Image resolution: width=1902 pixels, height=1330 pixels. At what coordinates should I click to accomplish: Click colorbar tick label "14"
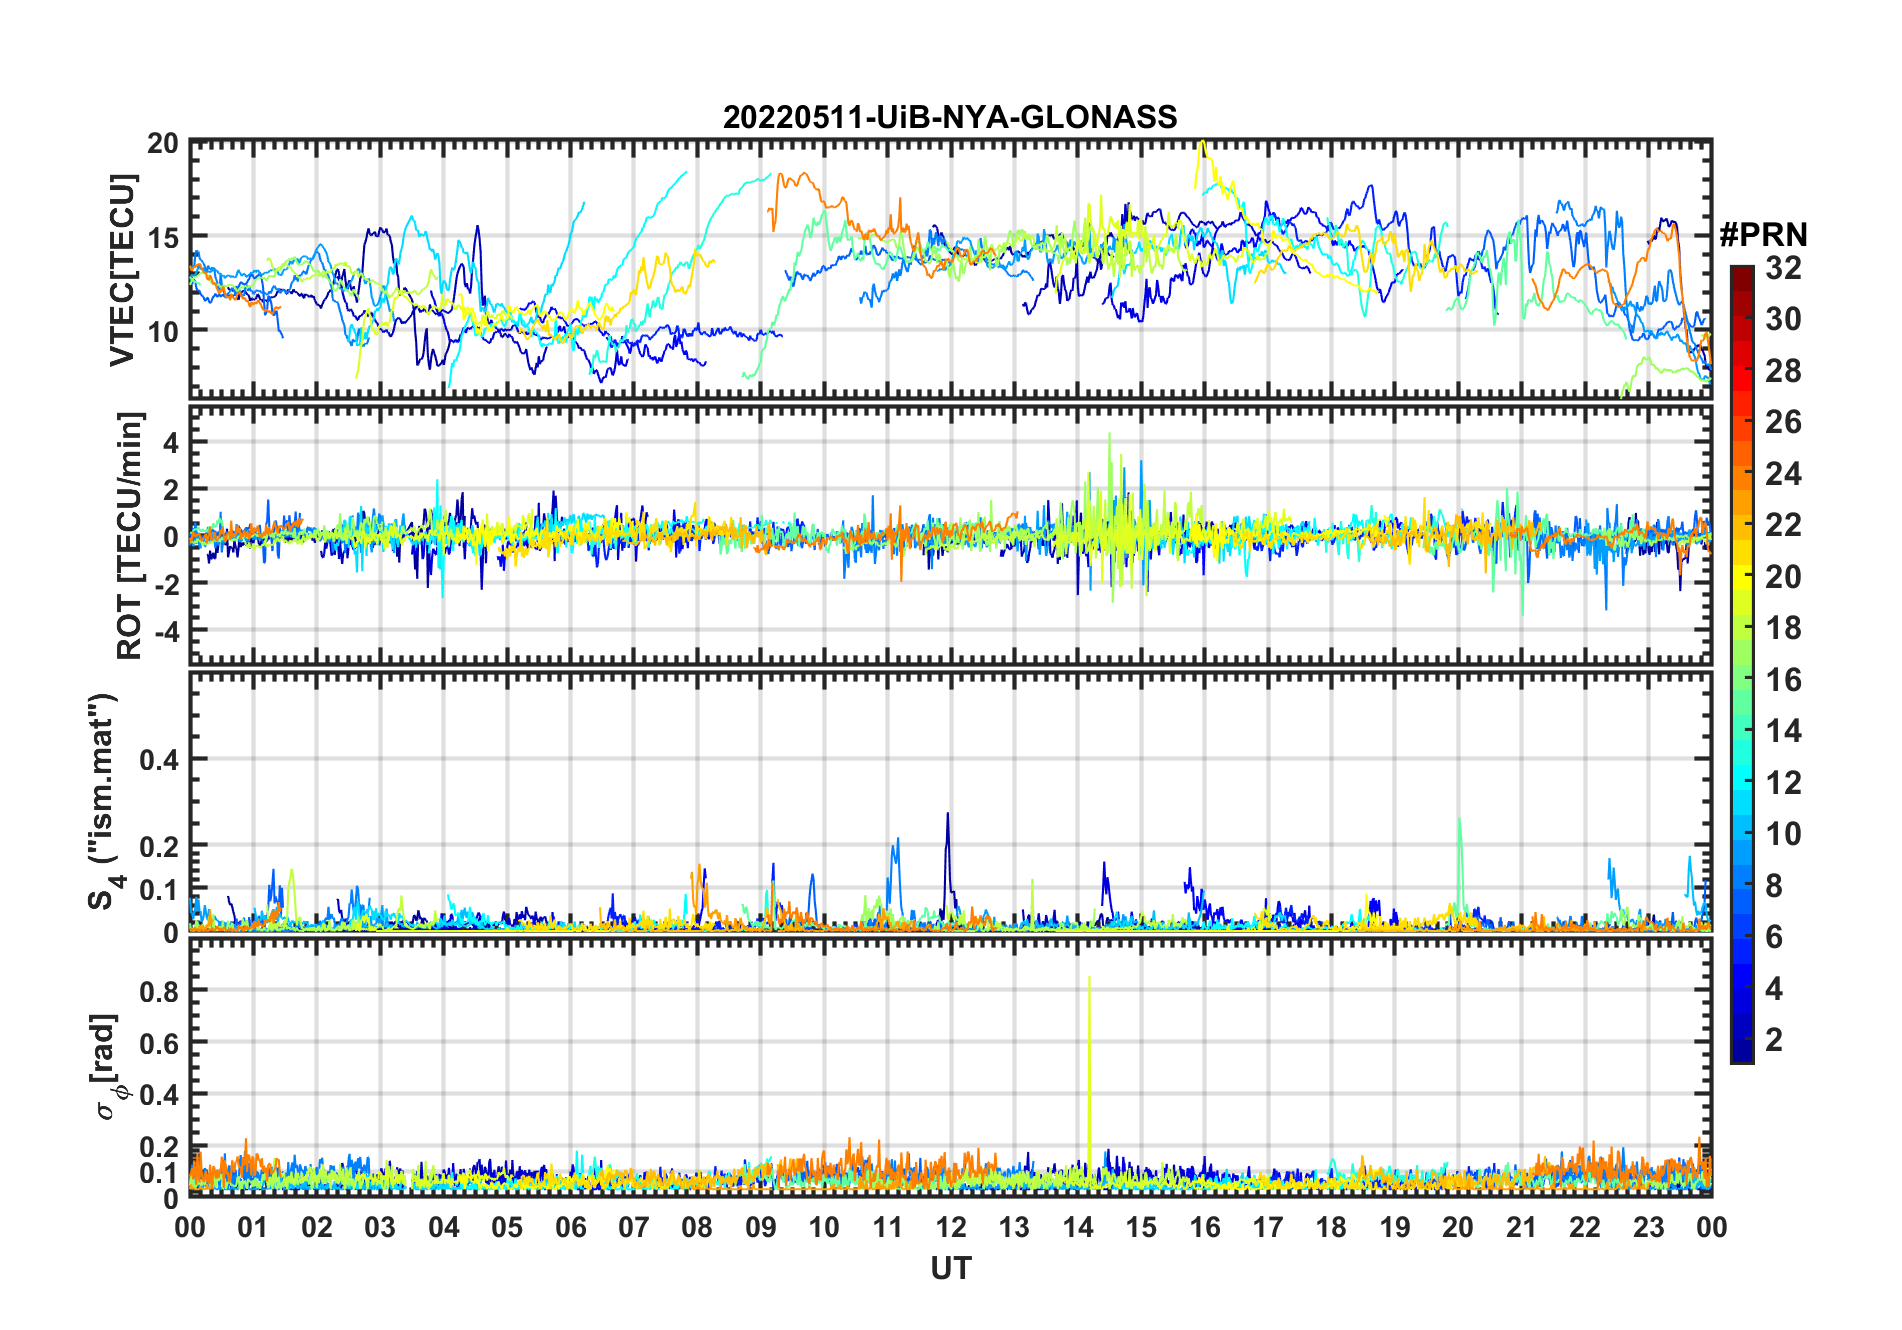click(x=1783, y=731)
